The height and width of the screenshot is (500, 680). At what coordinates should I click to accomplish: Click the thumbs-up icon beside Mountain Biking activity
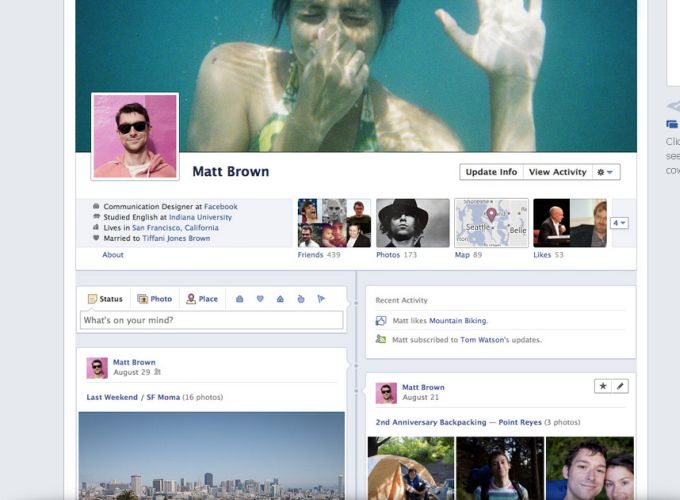[381, 321]
